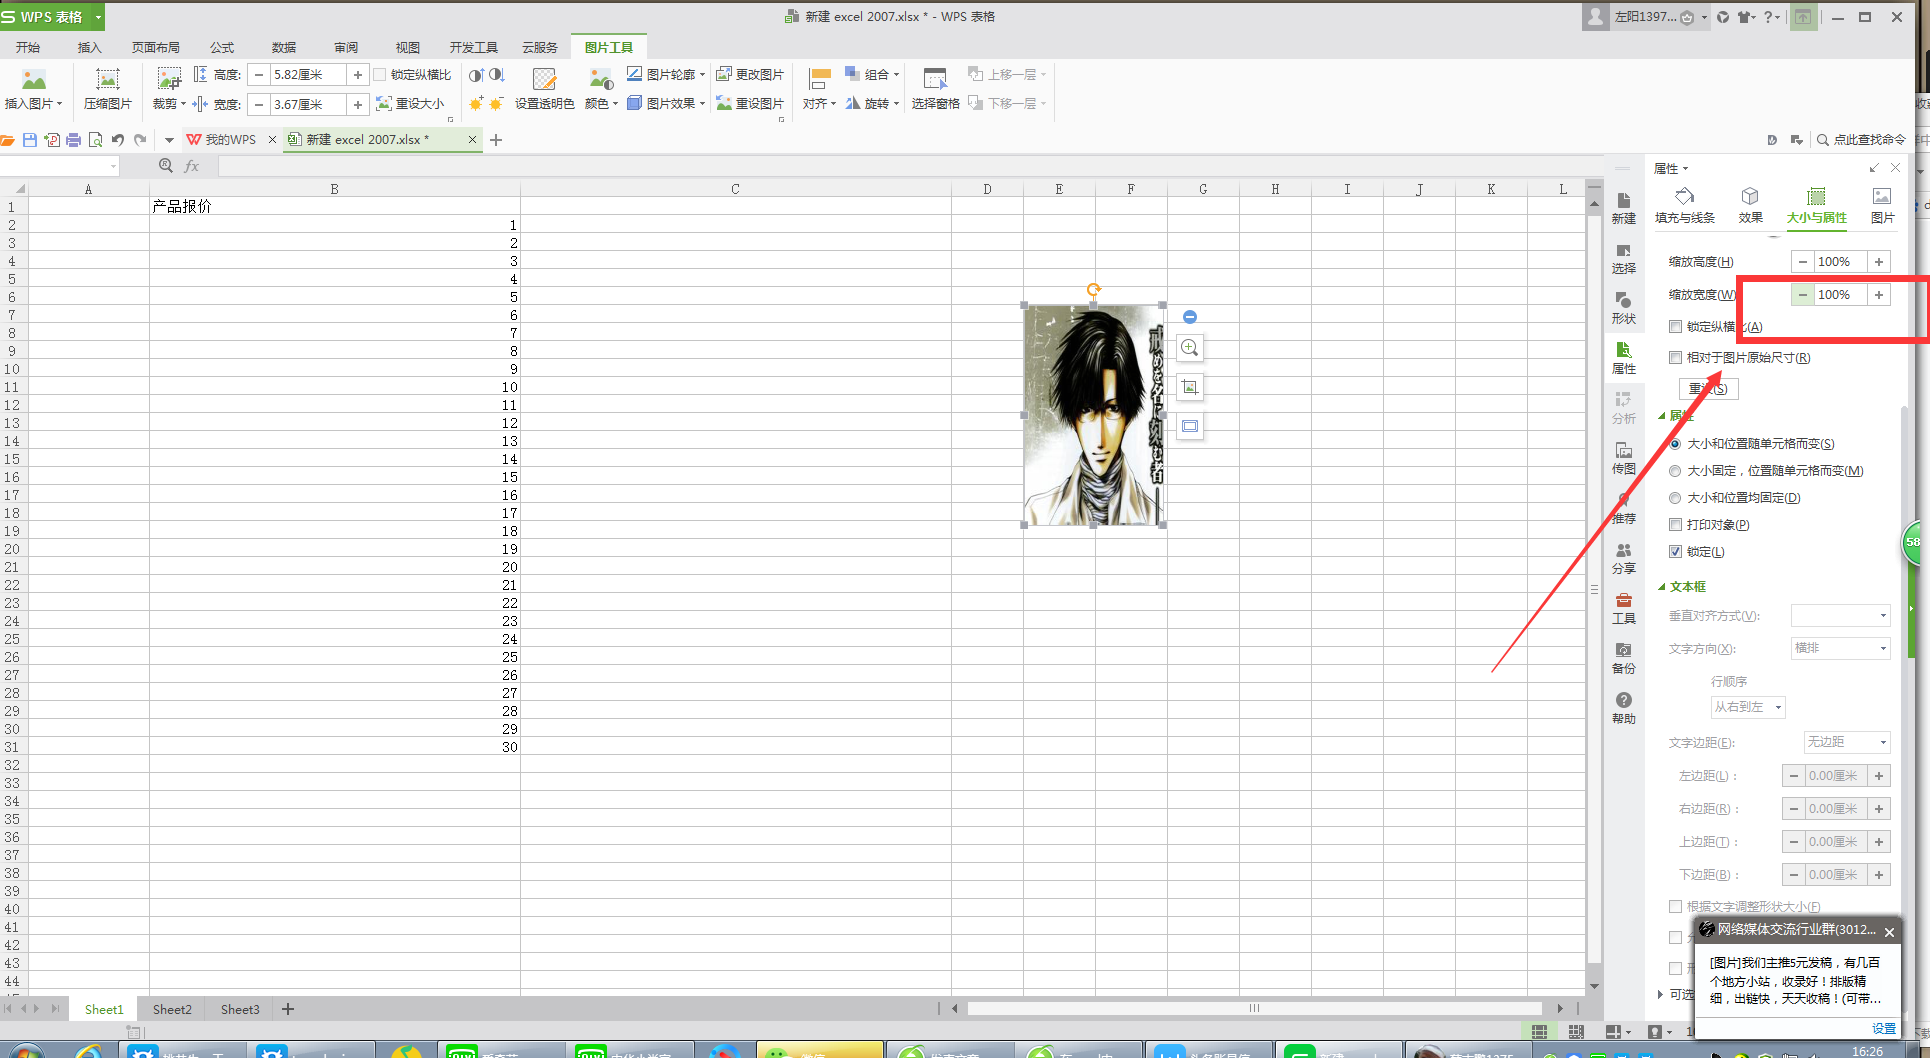
Task: Toggle 锁定纵横比(A) checkbox in properties panel
Action: pyautogui.click(x=1675, y=327)
